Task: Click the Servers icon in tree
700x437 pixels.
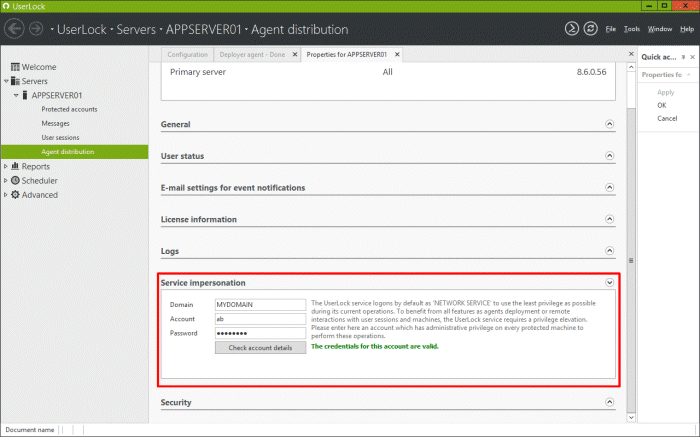Action: point(15,81)
